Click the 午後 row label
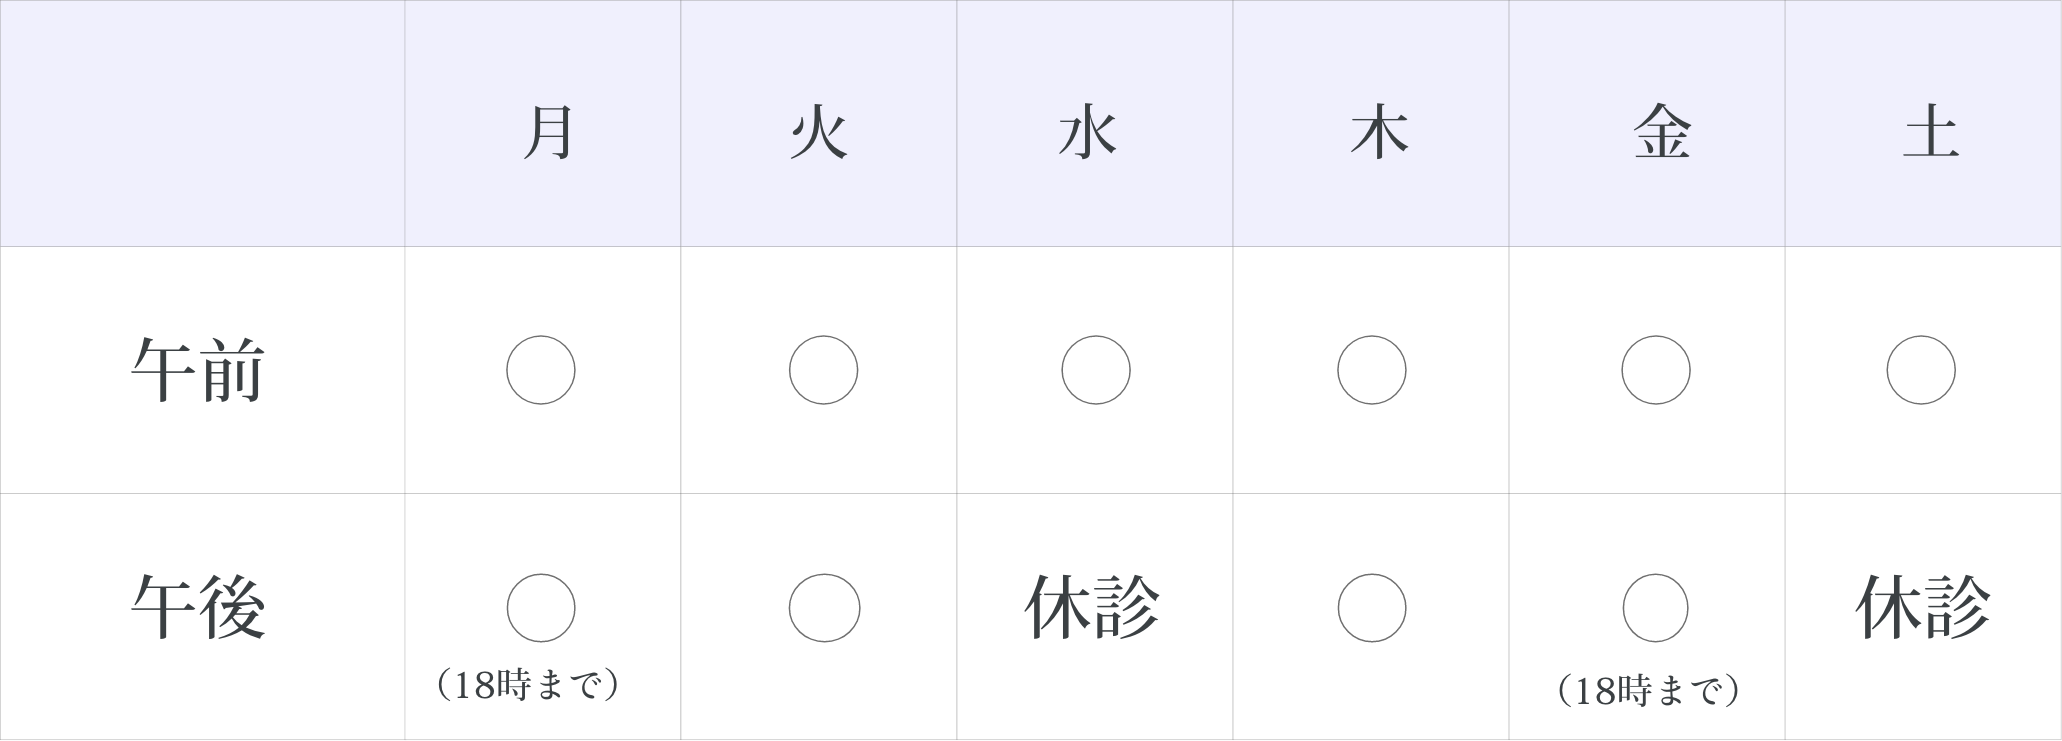 (198, 608)
